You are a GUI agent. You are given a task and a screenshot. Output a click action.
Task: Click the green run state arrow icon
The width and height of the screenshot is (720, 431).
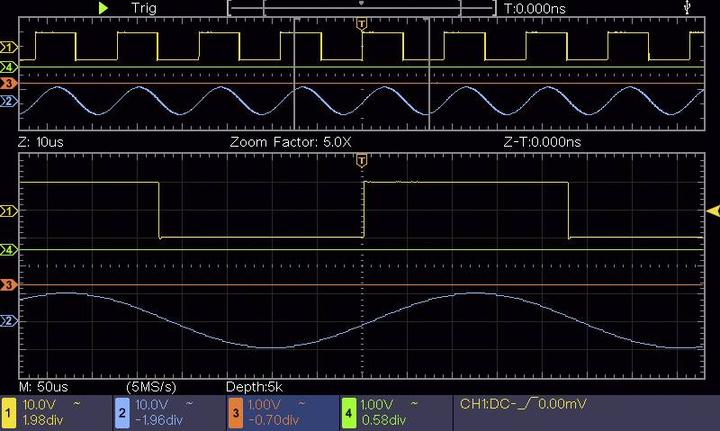pos(103,8)
